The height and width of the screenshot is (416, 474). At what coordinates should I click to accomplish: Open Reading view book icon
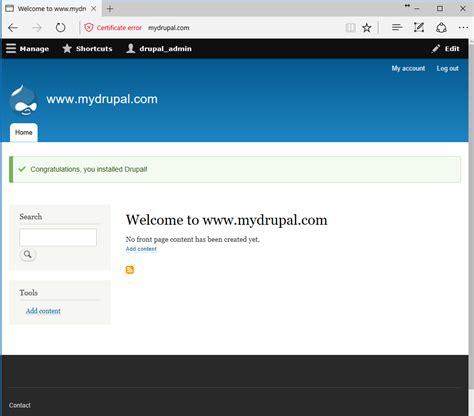[350, 28]
